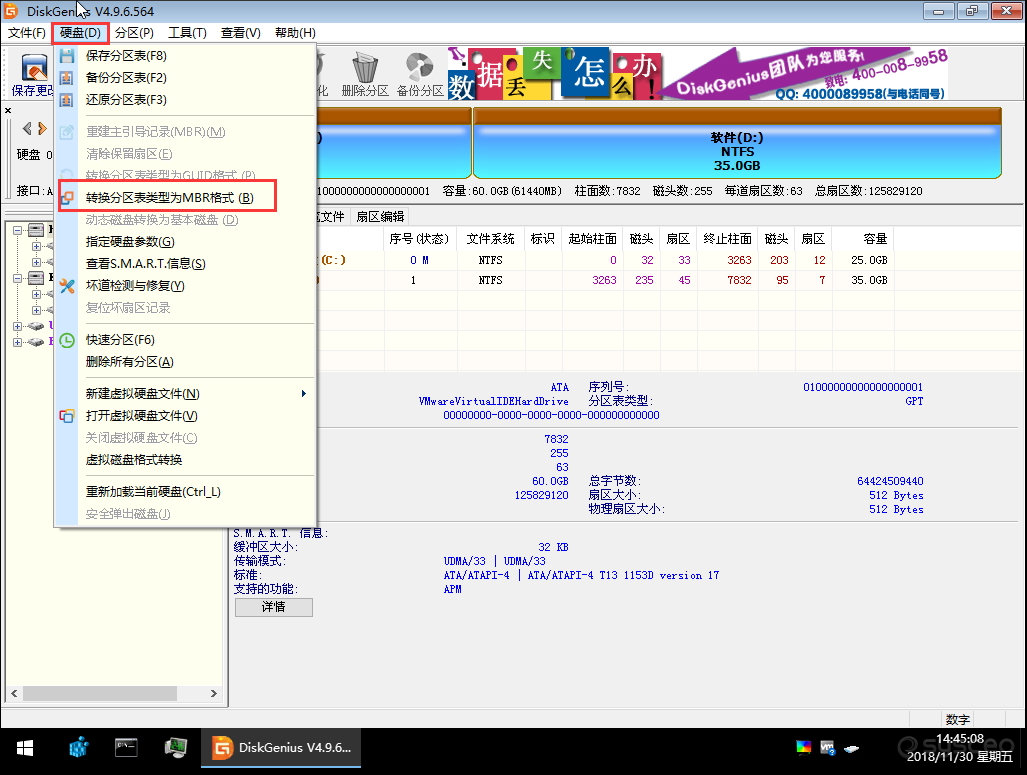Click the open virtual disk file icon
The image size is (1027, 775).
67,416
